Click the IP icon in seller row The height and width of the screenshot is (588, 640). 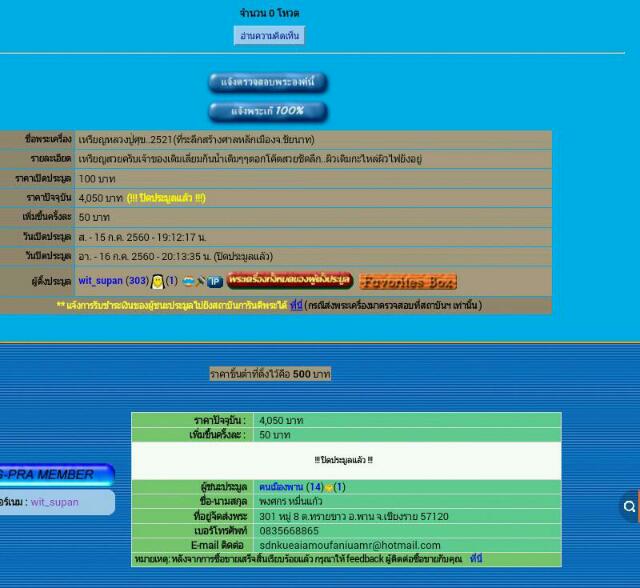(214, 282)
